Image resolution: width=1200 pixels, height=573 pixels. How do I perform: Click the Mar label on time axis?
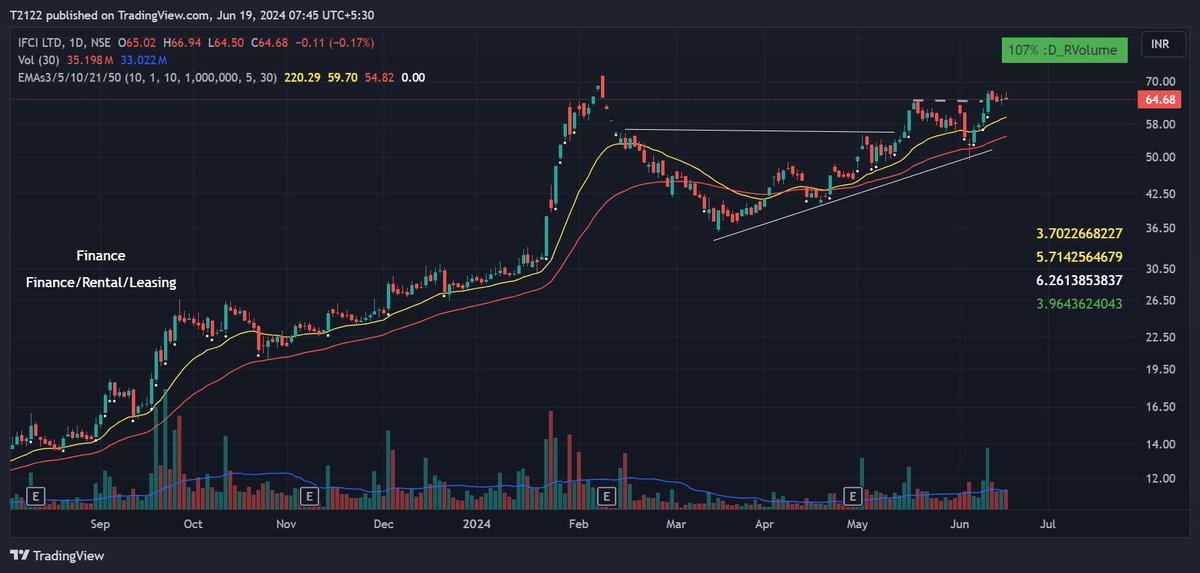(676, 523)
